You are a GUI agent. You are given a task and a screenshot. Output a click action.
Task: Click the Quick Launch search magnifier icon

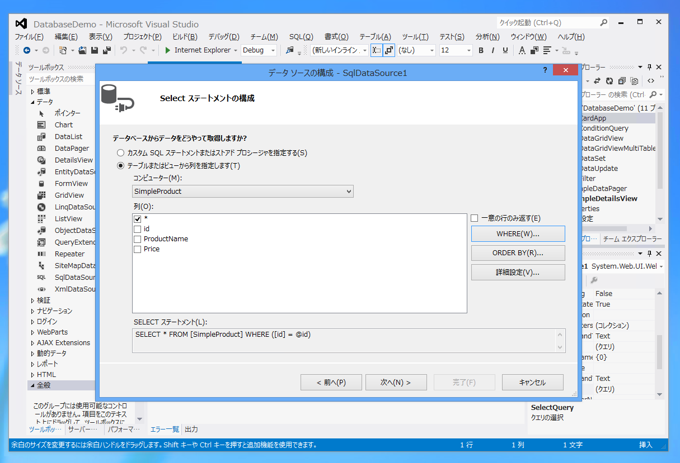603,23
